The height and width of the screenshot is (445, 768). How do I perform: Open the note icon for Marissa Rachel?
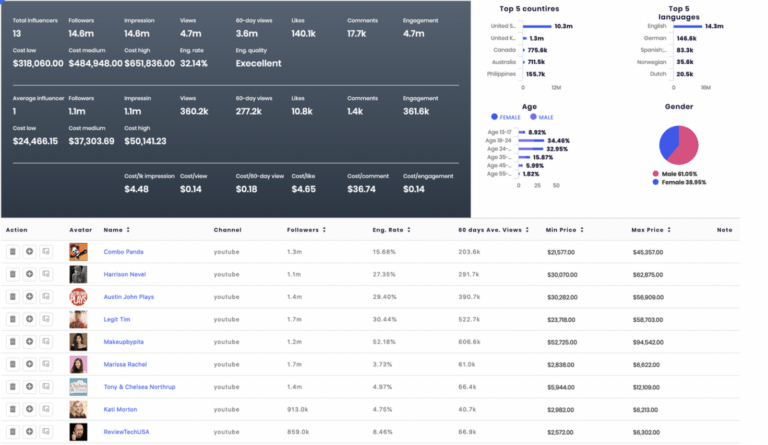tap(46, 364)
